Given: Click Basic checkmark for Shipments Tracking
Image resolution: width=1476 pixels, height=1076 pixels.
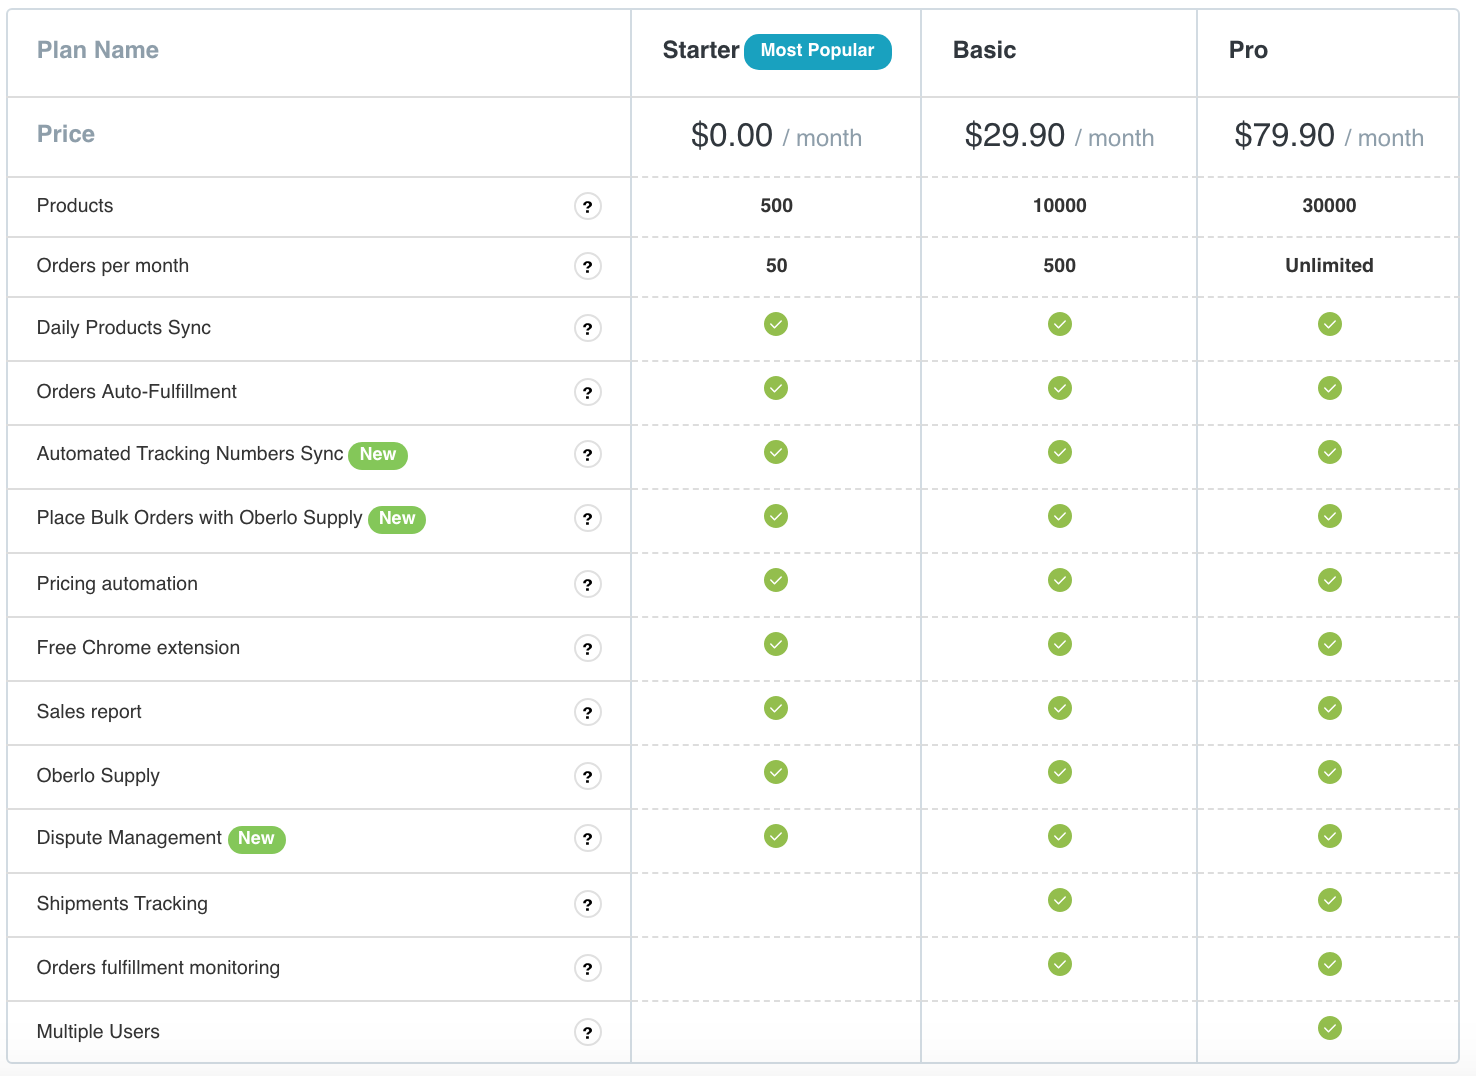Looking at the screenshot, I should [1060, 900].
